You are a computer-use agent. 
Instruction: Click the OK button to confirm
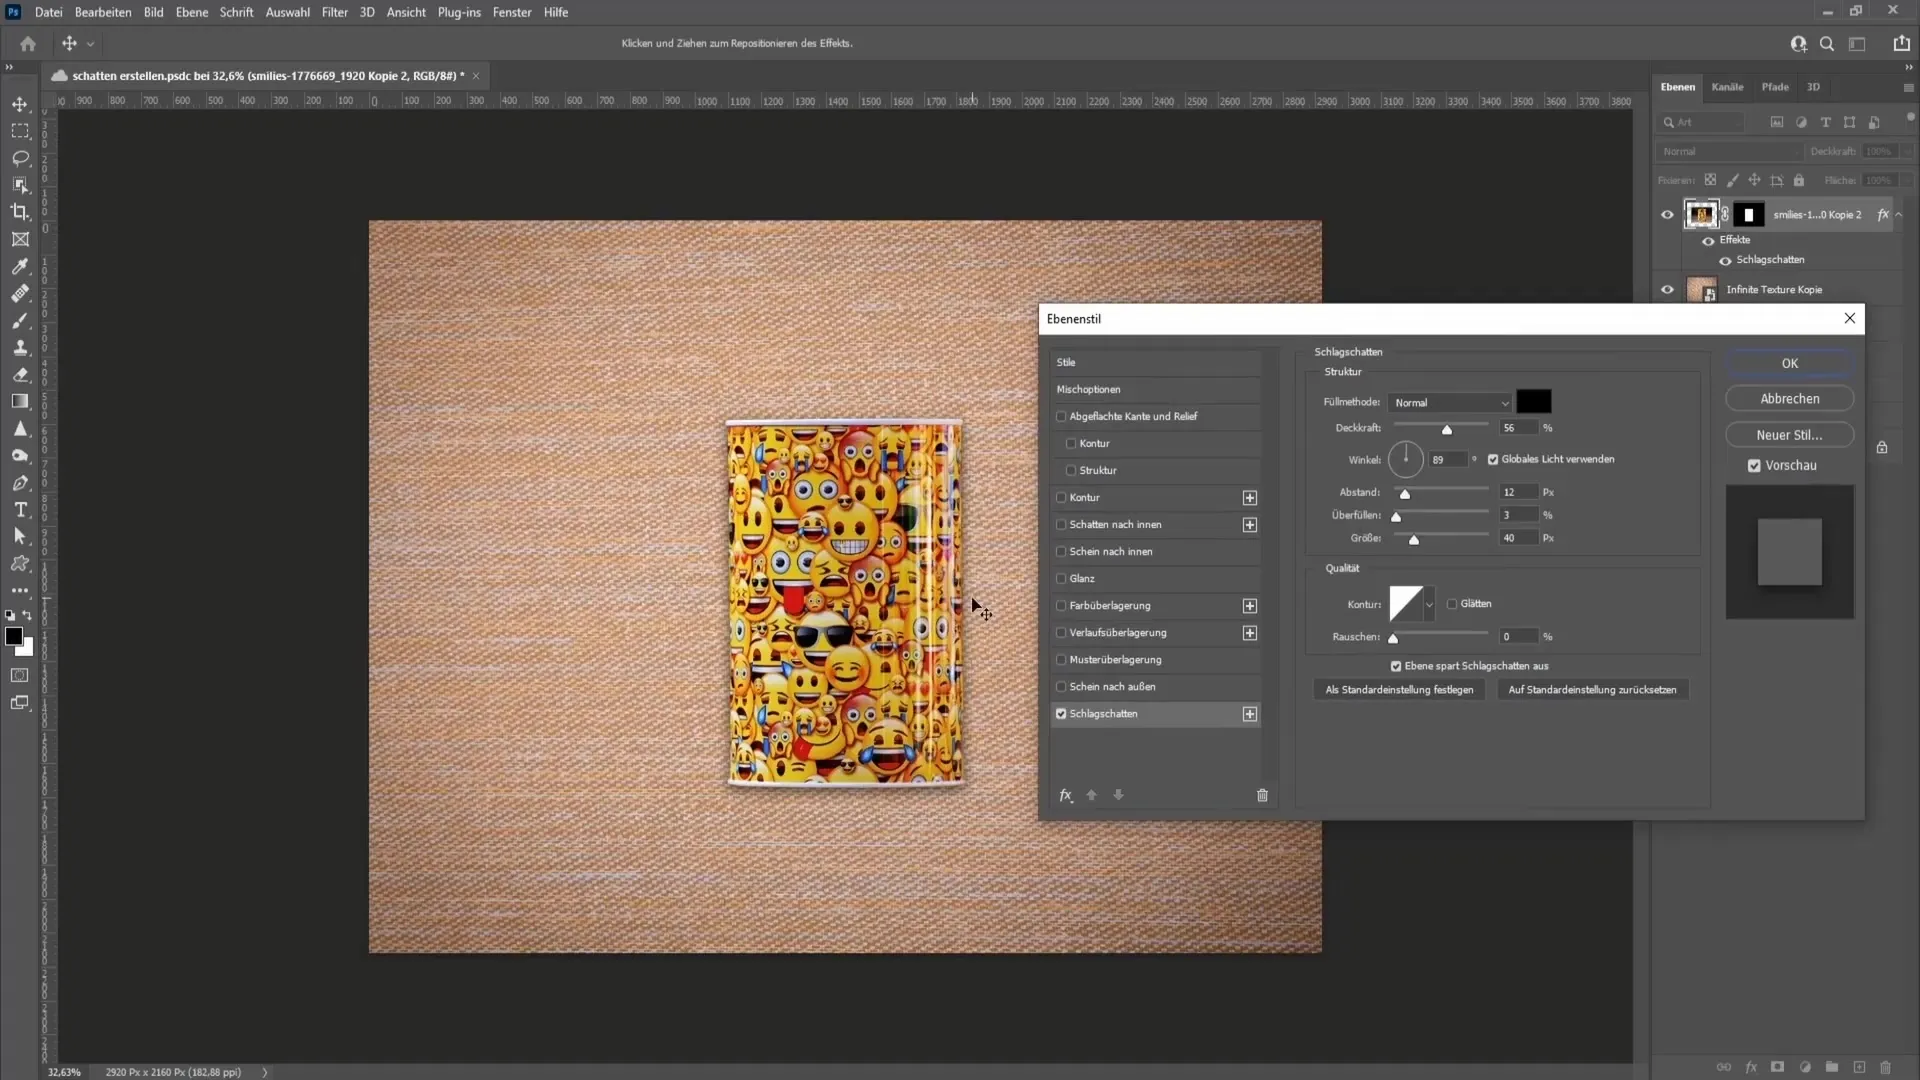tap(1791, 363)
